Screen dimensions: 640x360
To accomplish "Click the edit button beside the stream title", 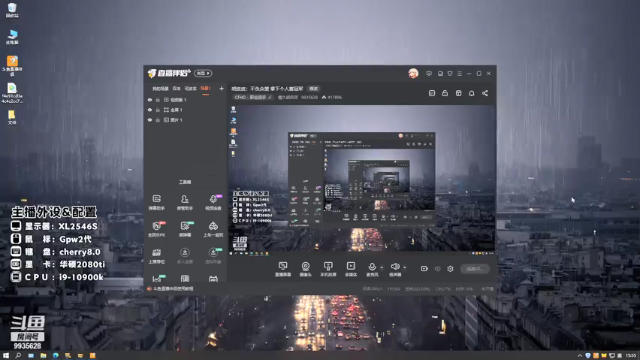I will (313, 89).
